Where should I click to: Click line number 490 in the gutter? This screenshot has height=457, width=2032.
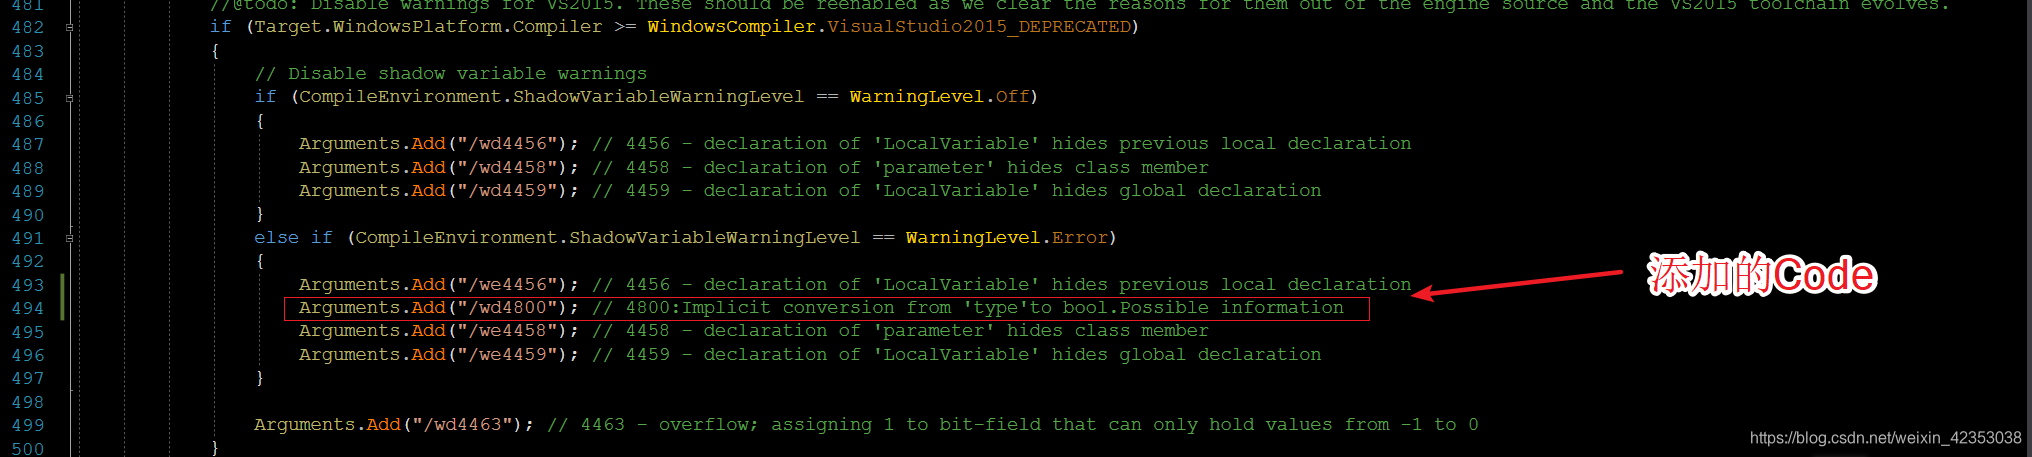[28, 215]
